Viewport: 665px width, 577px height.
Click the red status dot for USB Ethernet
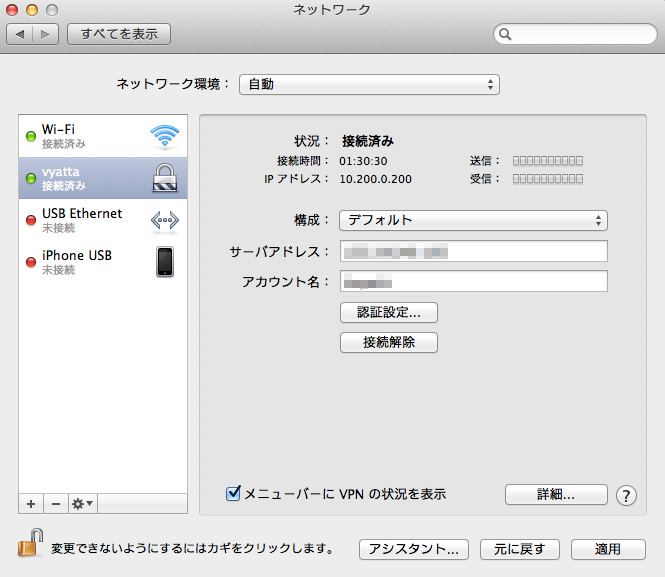(31, 220)
